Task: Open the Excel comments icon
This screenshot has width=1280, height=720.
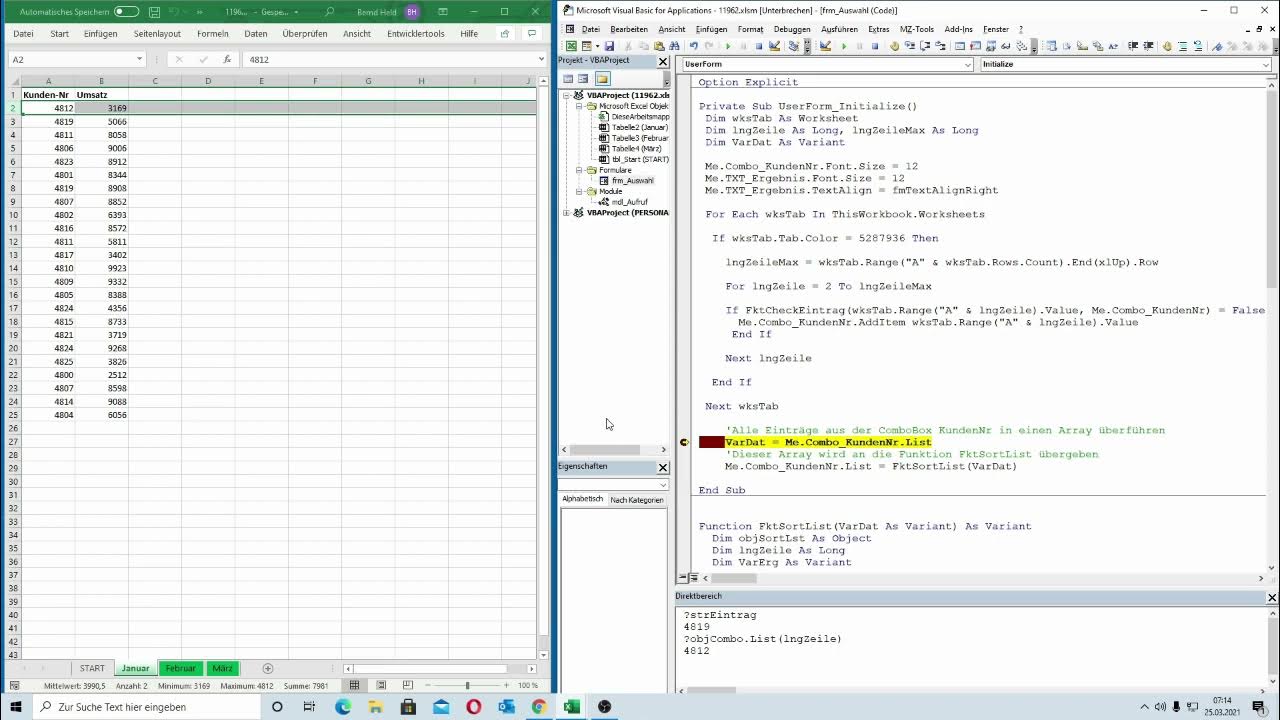Action: pos(530,33)
